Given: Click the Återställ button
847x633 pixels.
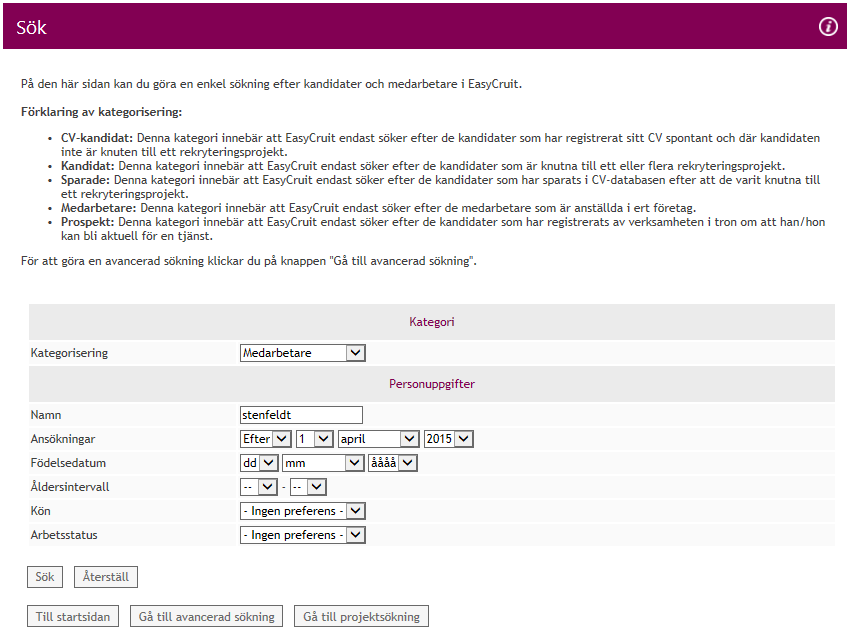Looking at the screenshot, I should pos(106,577).
